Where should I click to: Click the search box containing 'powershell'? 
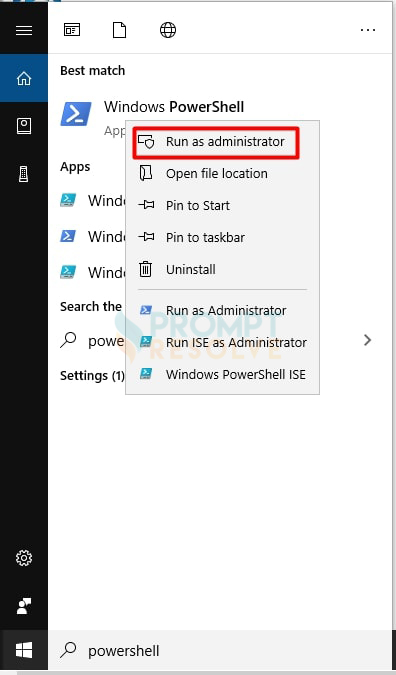pos(222,650)
